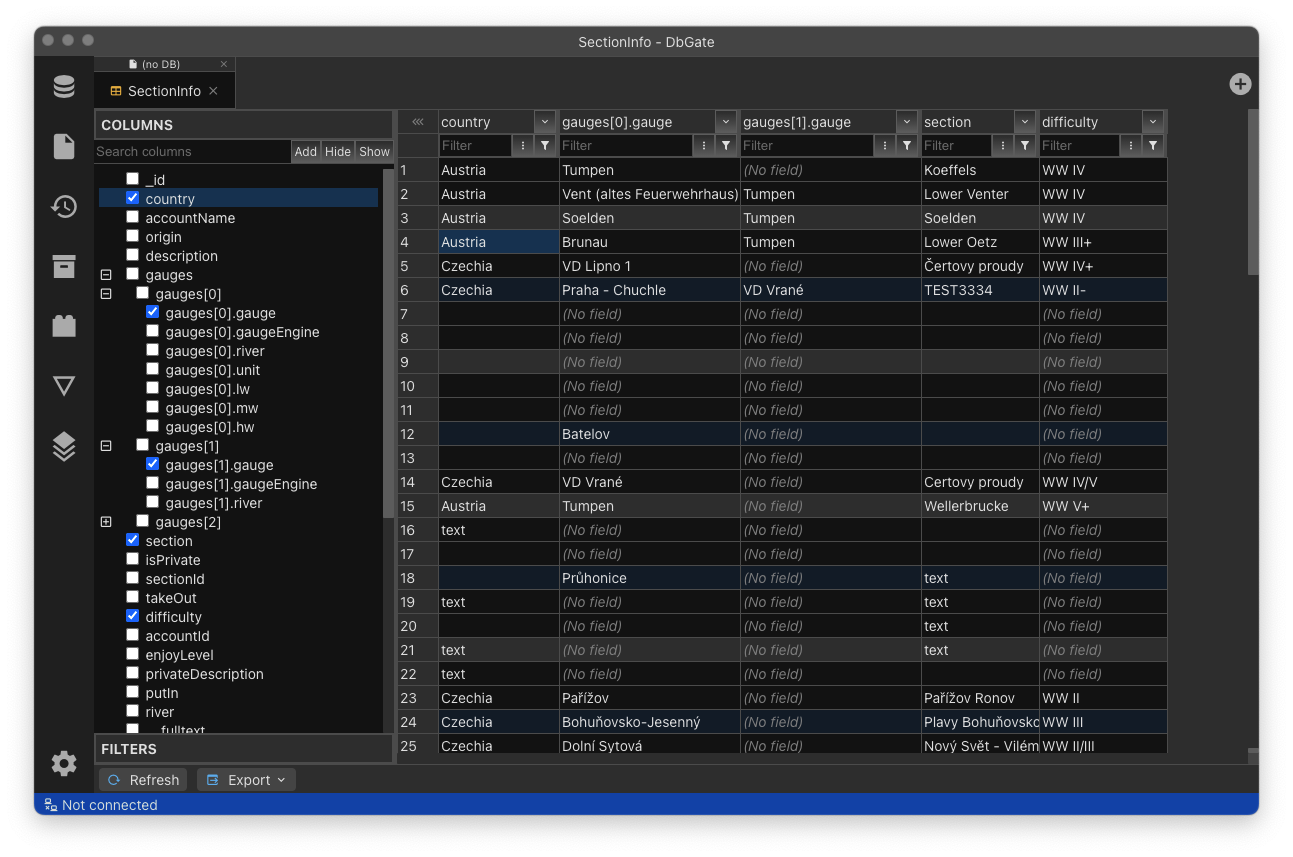The image size is (1293, 857).
Task: Open the Export dropdown button
Action: pyautogui.click(x=246, y=780)
